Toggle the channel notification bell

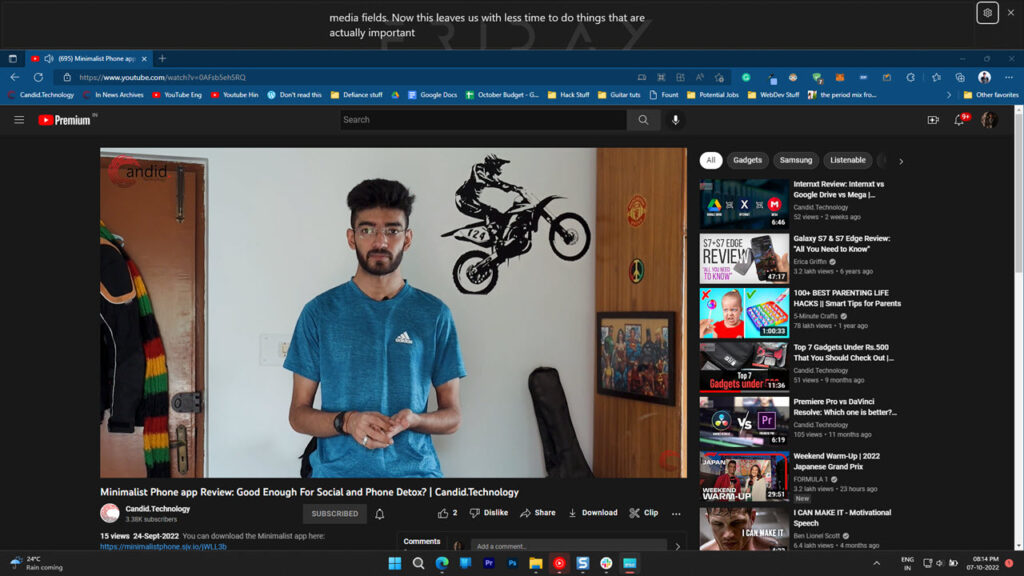(379, 514)
